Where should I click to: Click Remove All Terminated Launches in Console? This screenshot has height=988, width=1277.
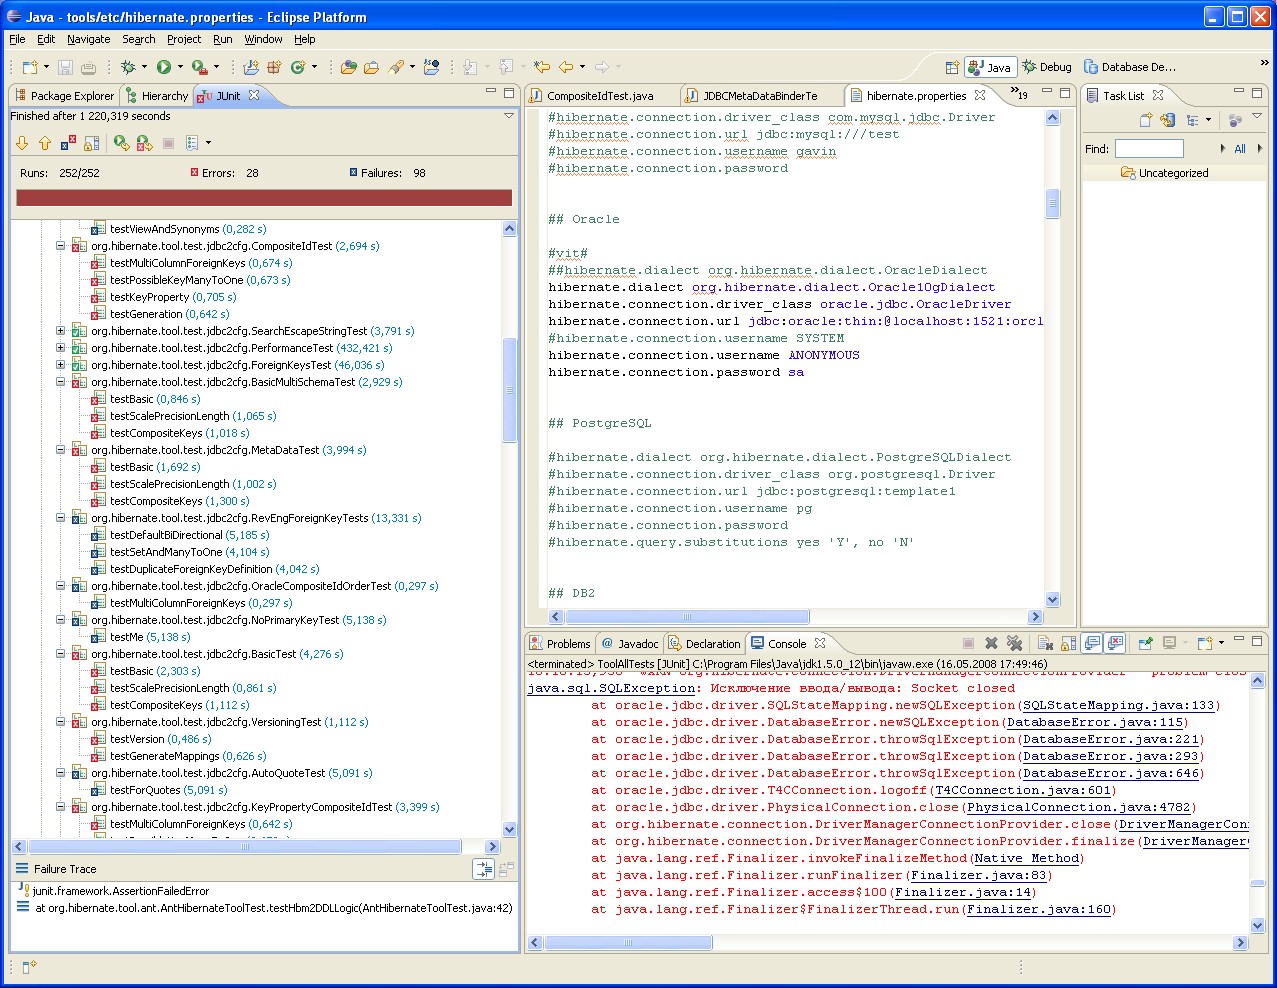1014,643
